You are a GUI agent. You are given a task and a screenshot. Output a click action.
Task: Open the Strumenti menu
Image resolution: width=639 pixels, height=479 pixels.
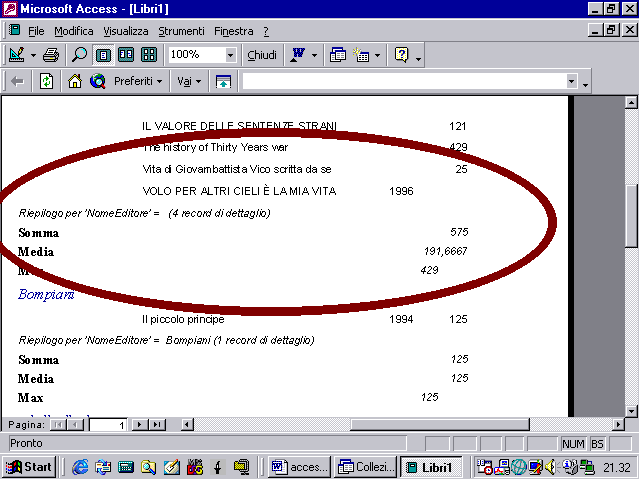(x=181, y=31)
